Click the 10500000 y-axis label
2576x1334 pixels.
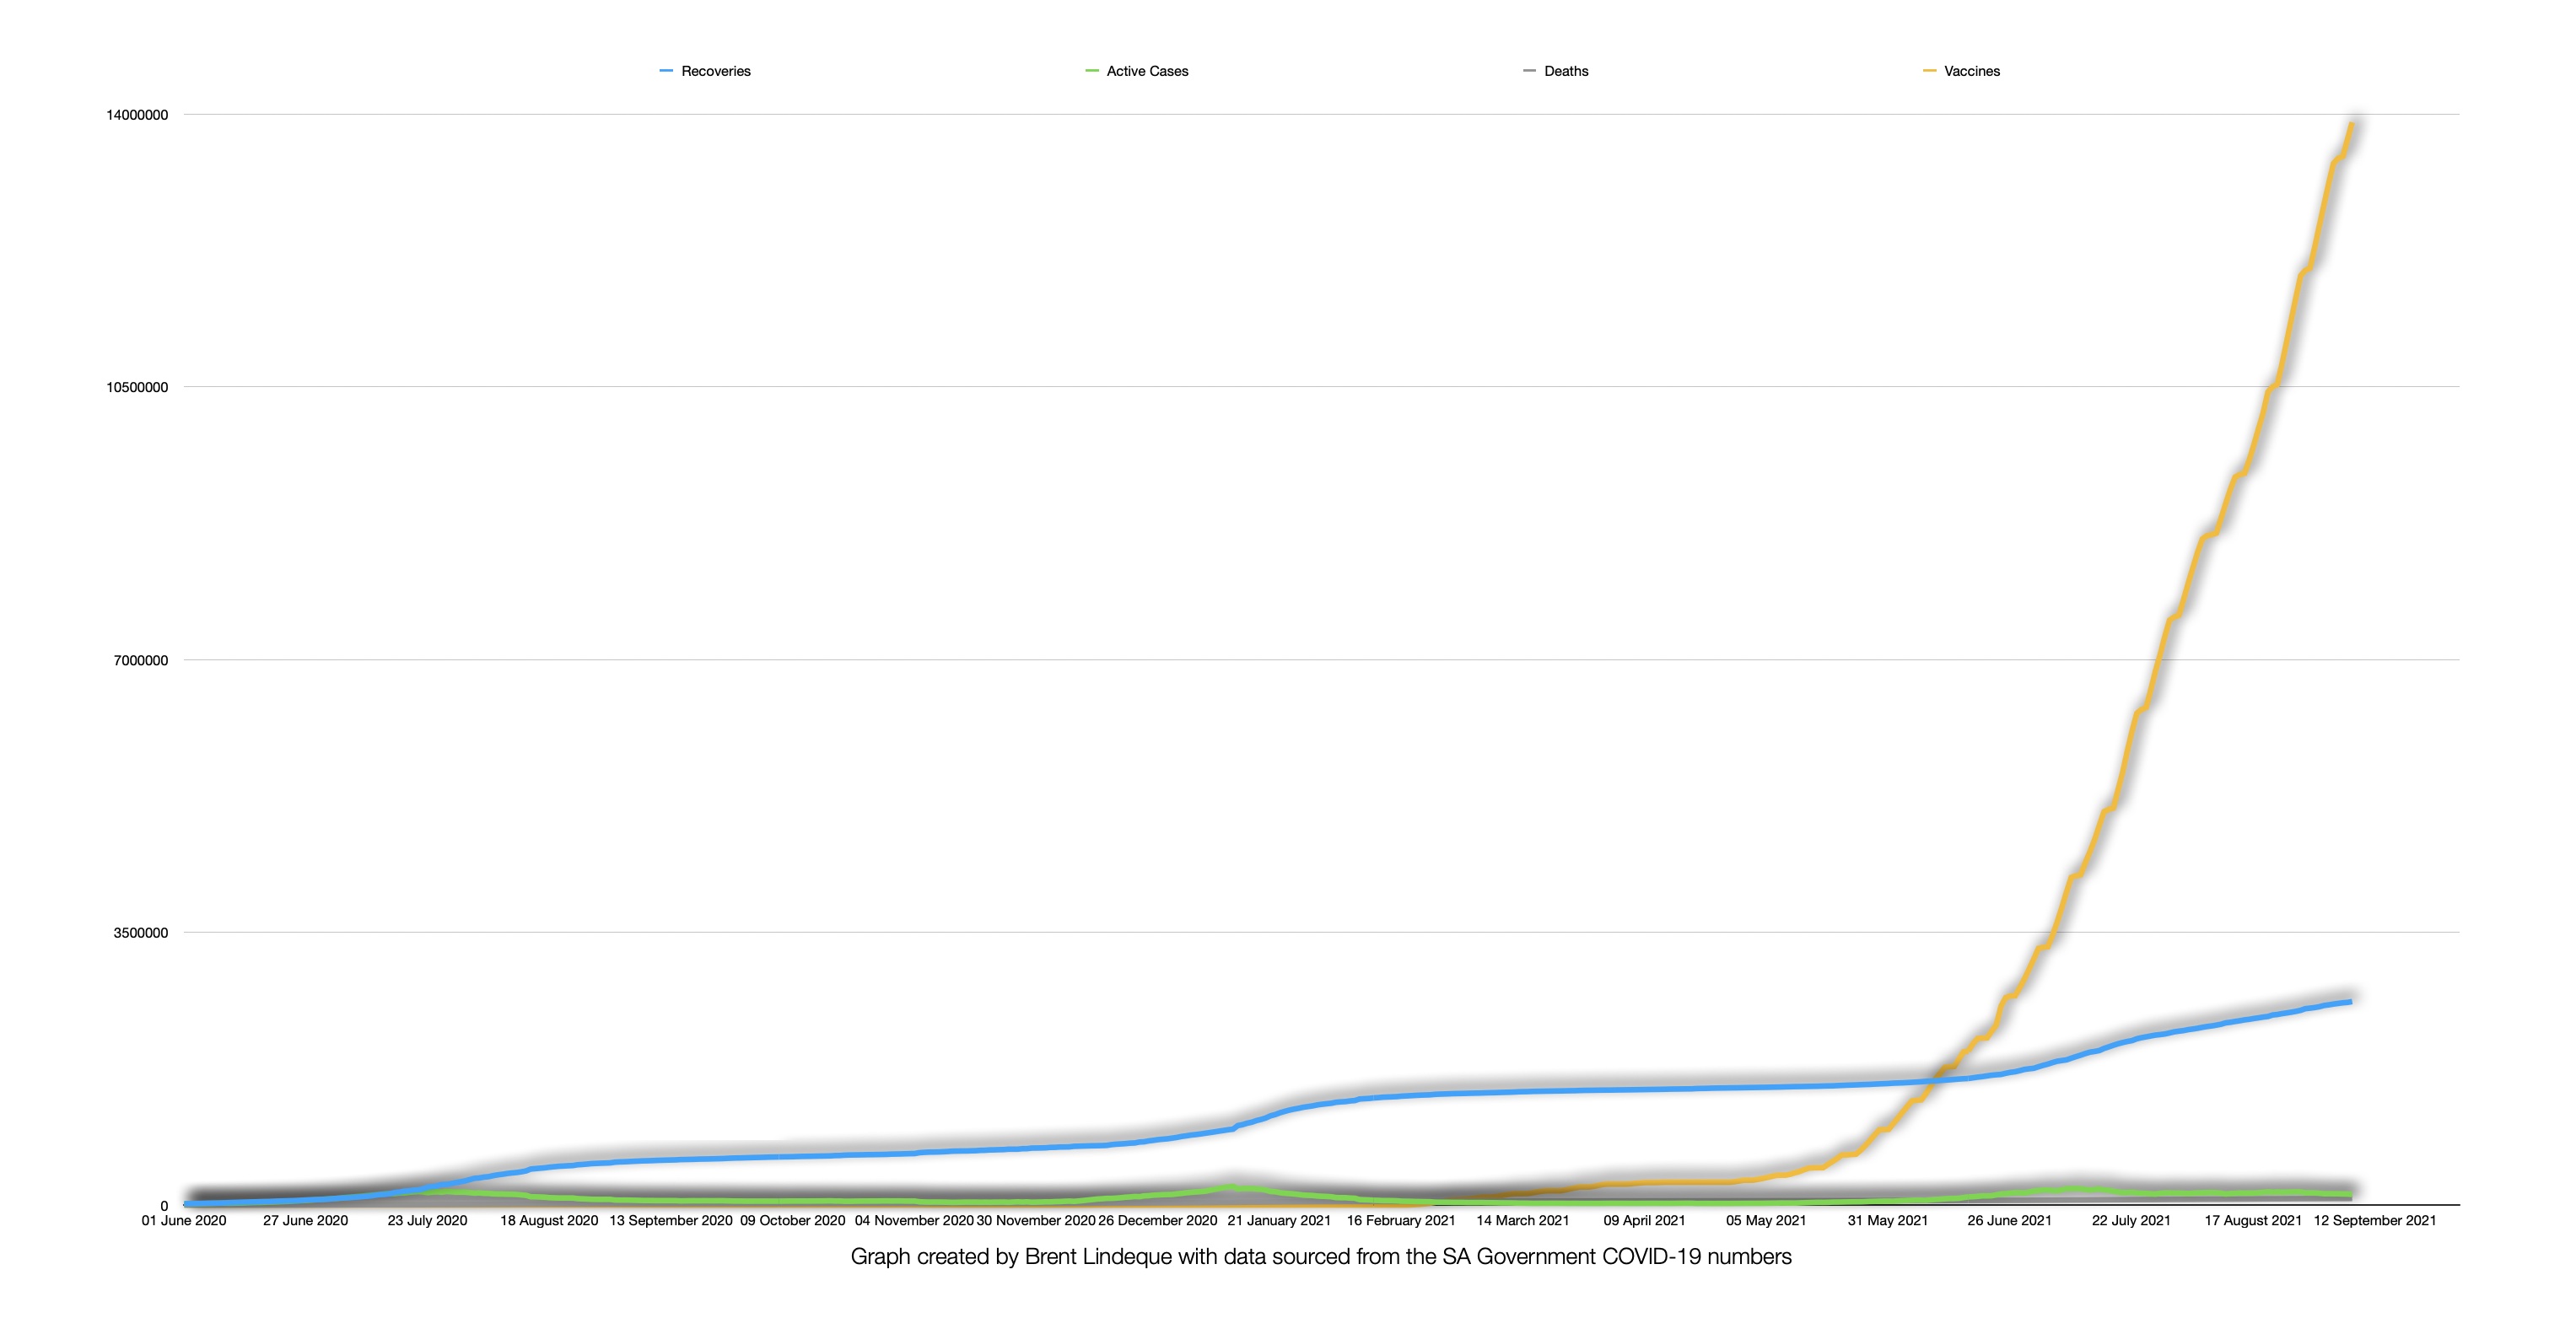pyautogui.click(x=137, y=388)
